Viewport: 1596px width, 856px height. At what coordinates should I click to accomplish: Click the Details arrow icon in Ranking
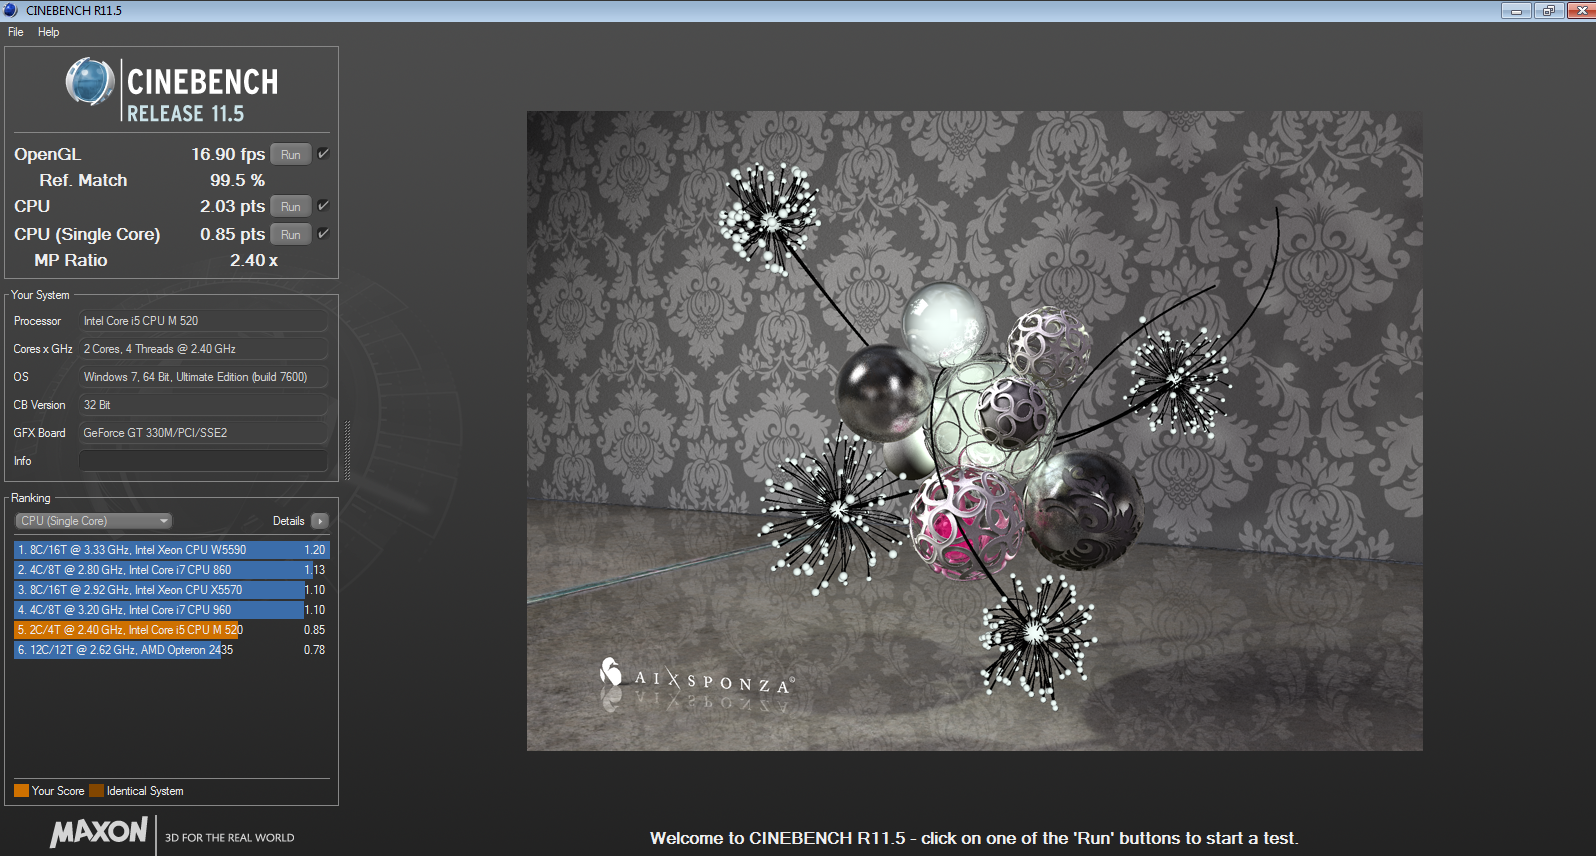(x=320, y=521)
